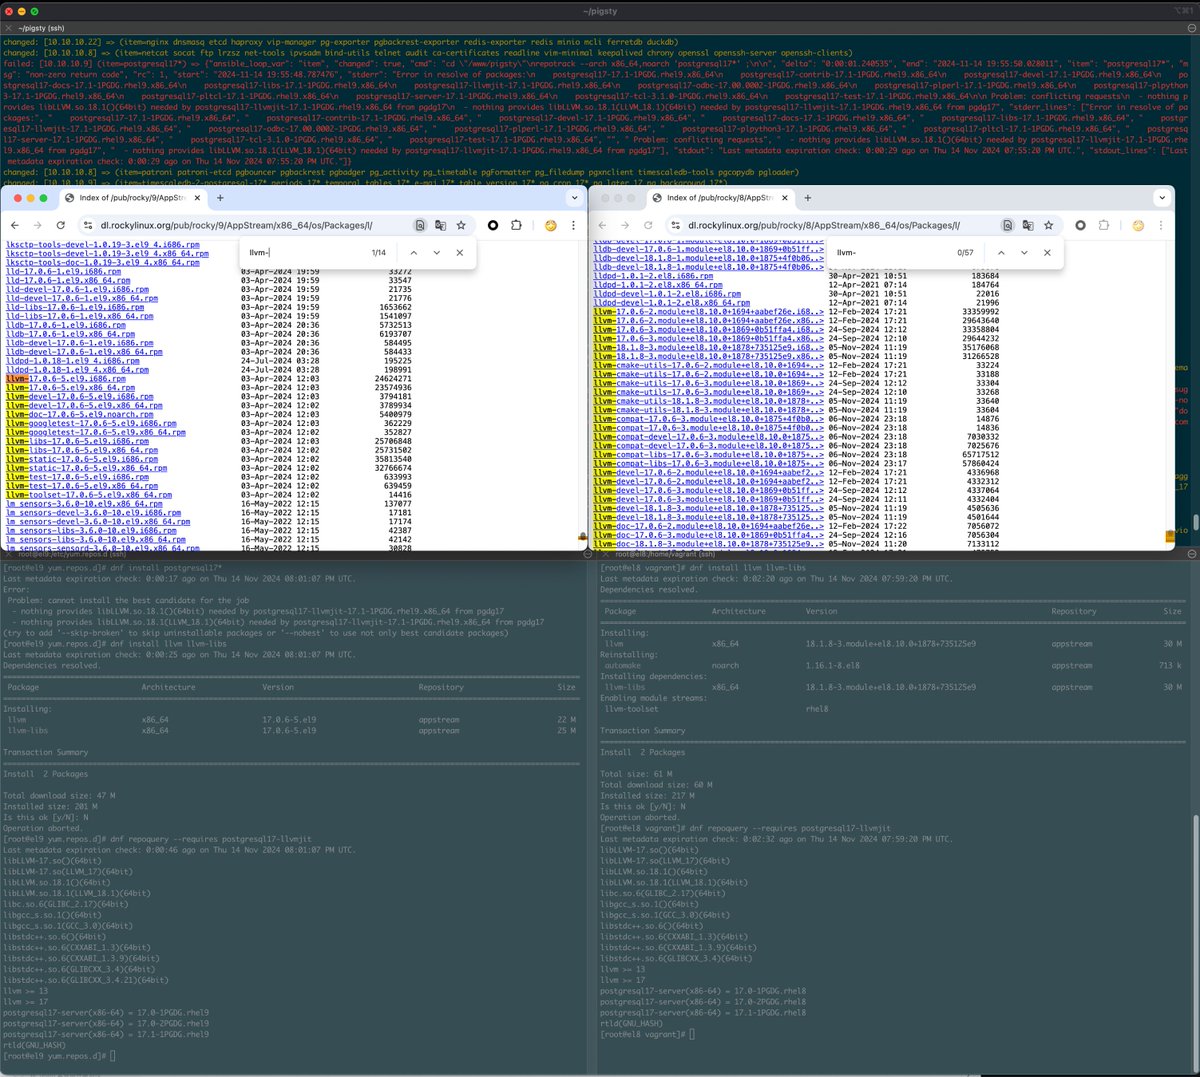Open llvm-doc-17.0.6-5.el9.noarch.rpm link
Screen dimensions: 1200x1077
[80, 415]
